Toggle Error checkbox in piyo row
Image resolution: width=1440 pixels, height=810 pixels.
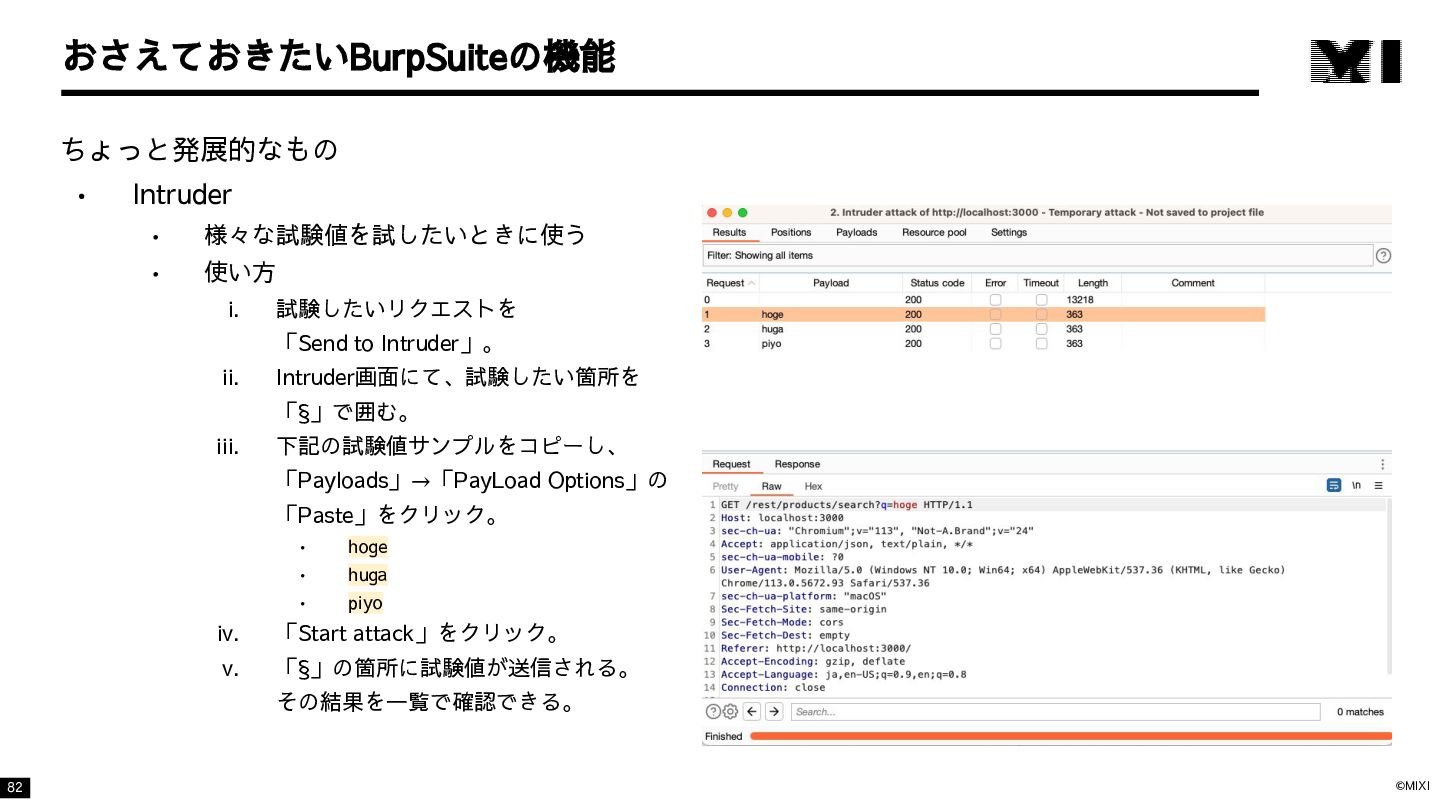click(995, 343)
